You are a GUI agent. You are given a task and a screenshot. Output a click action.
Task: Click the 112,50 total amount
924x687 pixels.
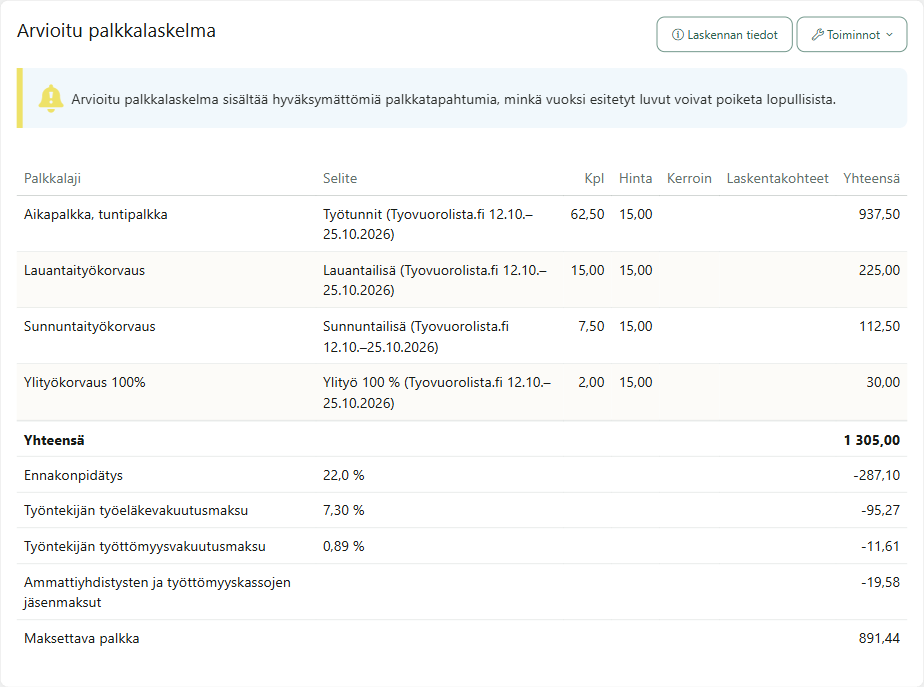[879, 326]
